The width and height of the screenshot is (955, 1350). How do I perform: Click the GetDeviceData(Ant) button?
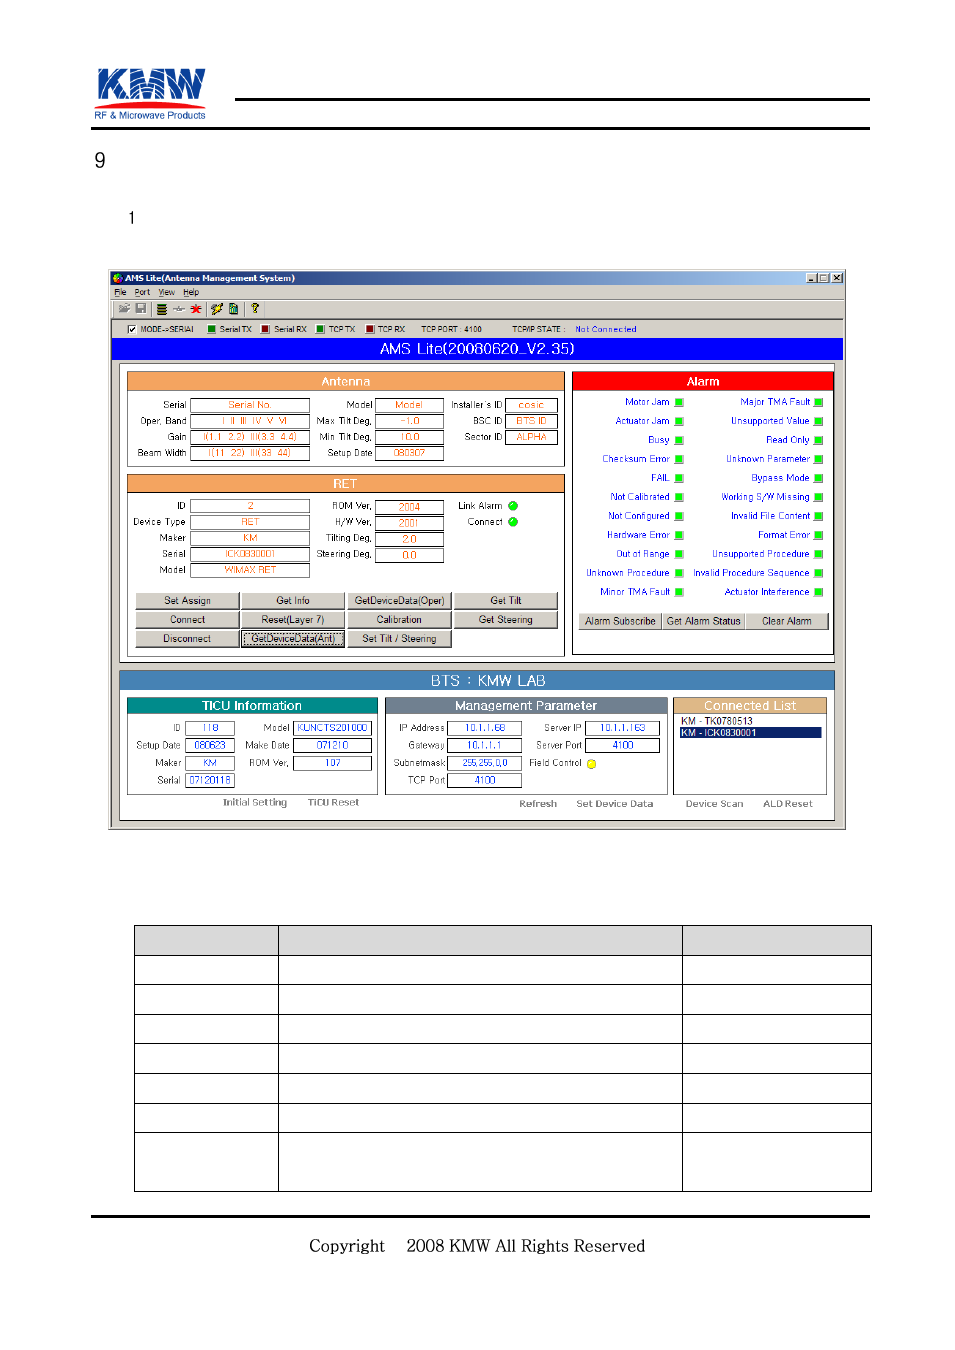tap(293, 639)
